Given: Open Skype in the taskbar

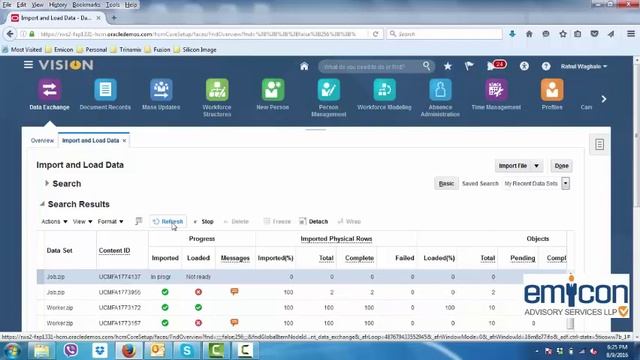Looking at the screenshot, I should 187,351.
